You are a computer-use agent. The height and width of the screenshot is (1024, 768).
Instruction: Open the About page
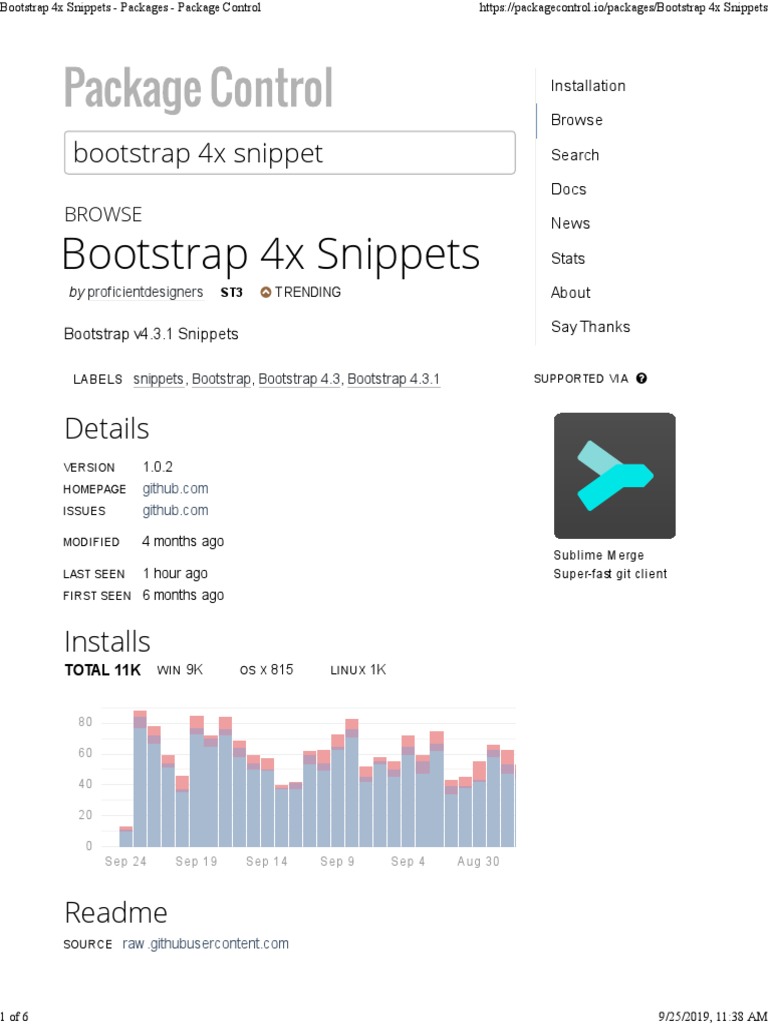570,292
